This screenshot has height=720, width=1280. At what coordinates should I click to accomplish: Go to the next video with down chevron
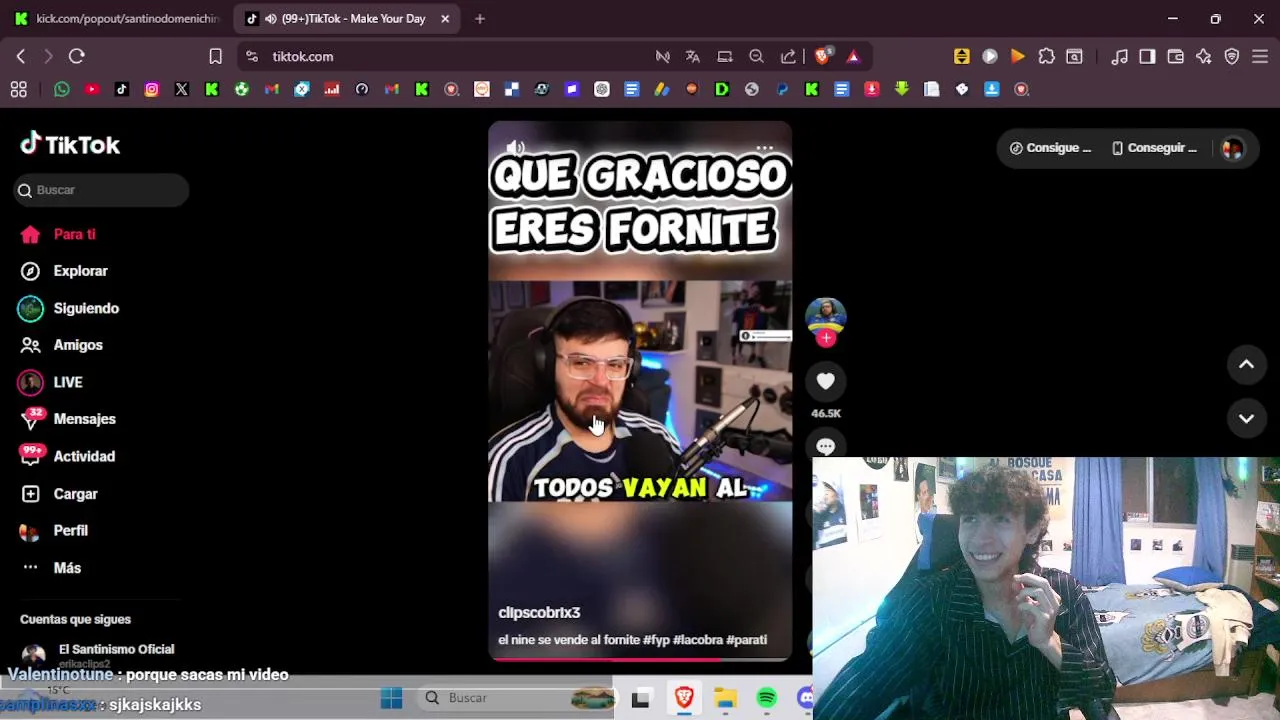click(x=1246, y=419)
